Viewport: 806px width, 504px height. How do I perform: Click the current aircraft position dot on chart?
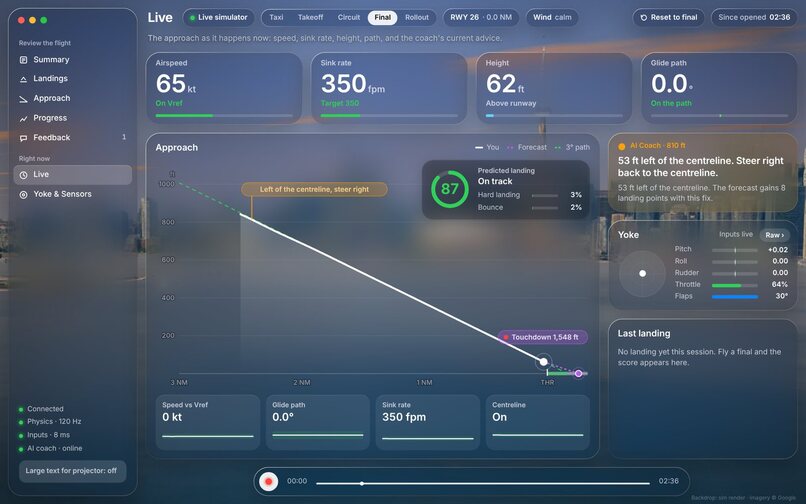543,362
